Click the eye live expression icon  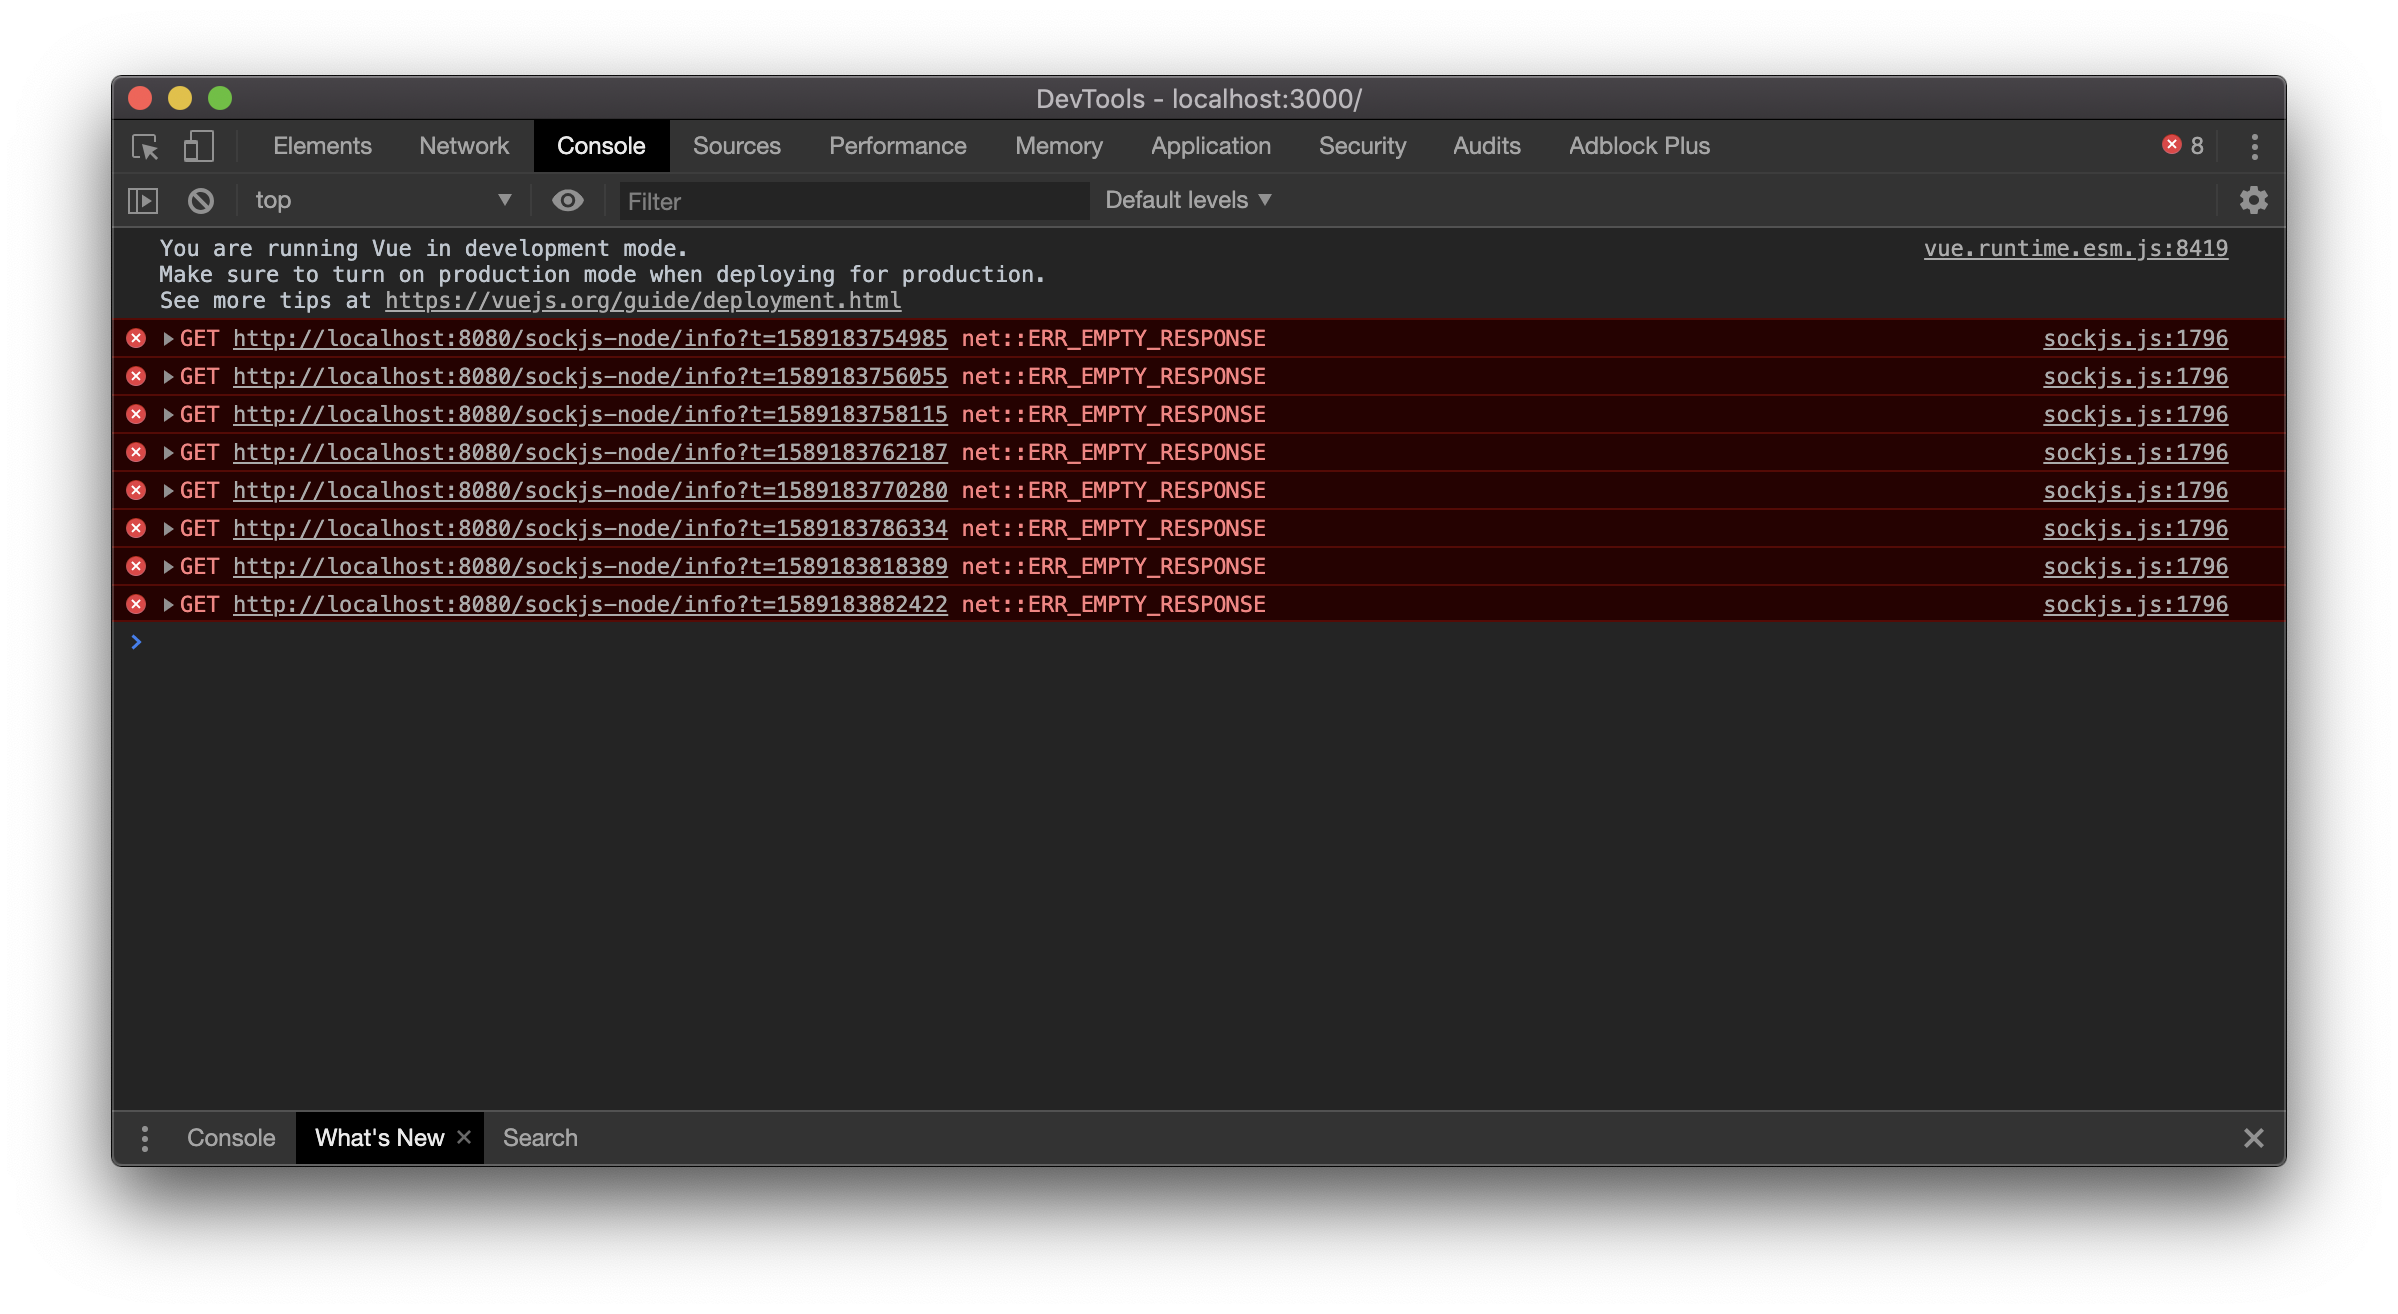pos(567,201)
